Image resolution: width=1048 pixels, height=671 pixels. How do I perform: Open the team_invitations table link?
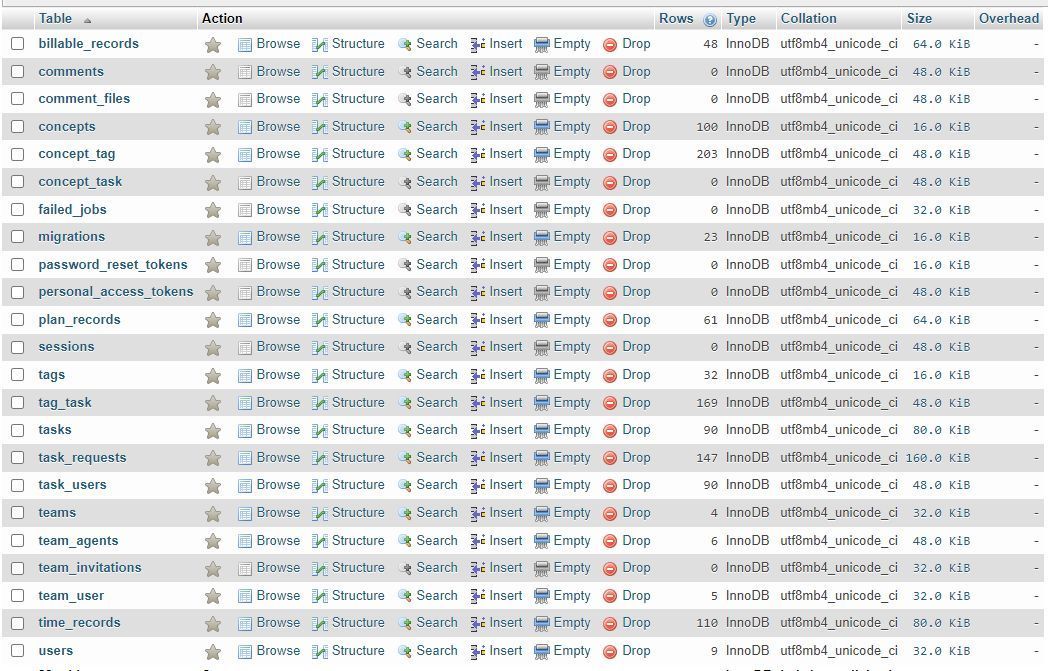tap(90, 567)
